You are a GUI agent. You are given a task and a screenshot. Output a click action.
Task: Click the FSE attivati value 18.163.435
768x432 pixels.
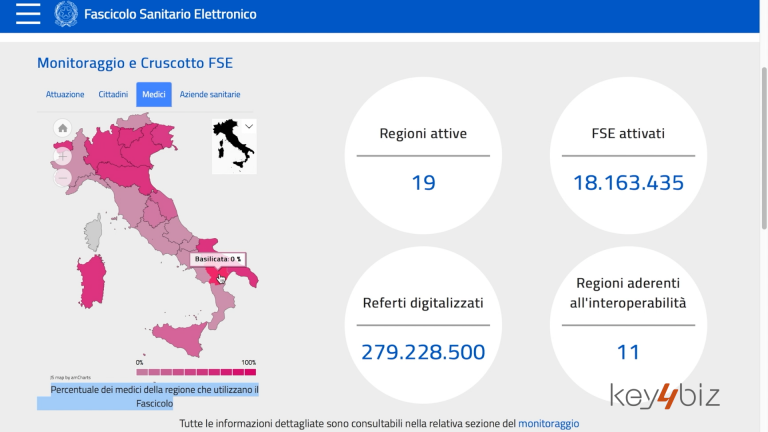pos(628,183)
